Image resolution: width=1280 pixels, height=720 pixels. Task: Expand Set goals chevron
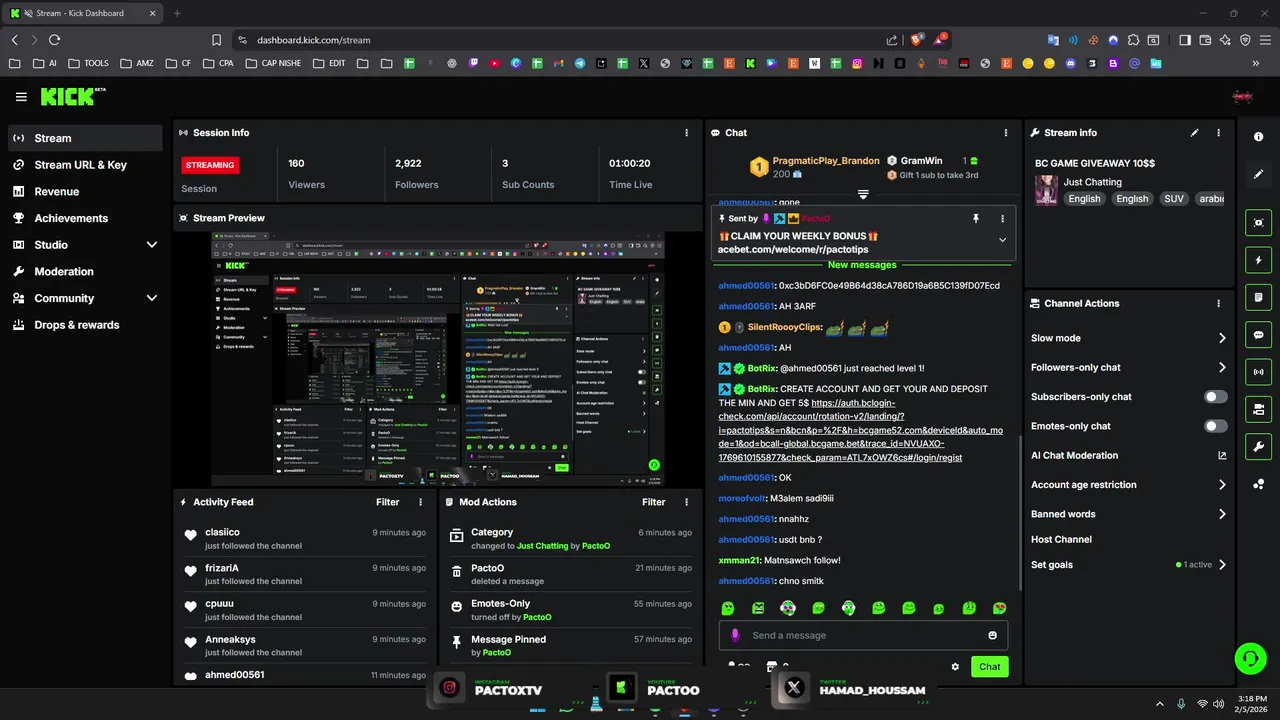[x=1222, y=565]
